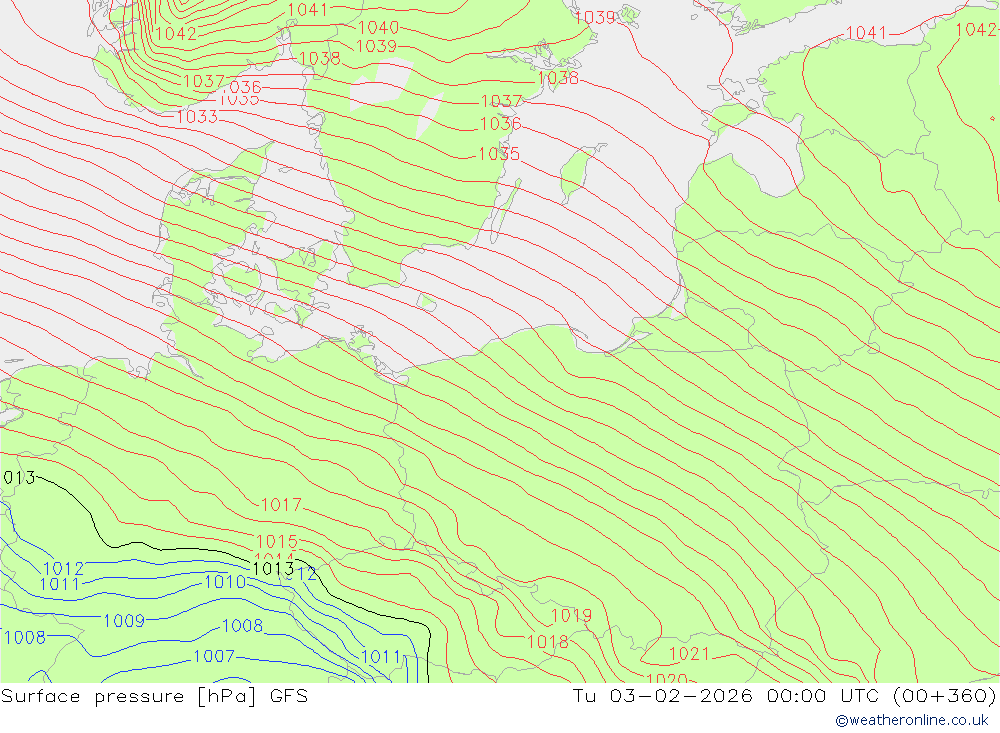
Task: Click the blue 1012 label near left edge
Action: pos(64,568)
